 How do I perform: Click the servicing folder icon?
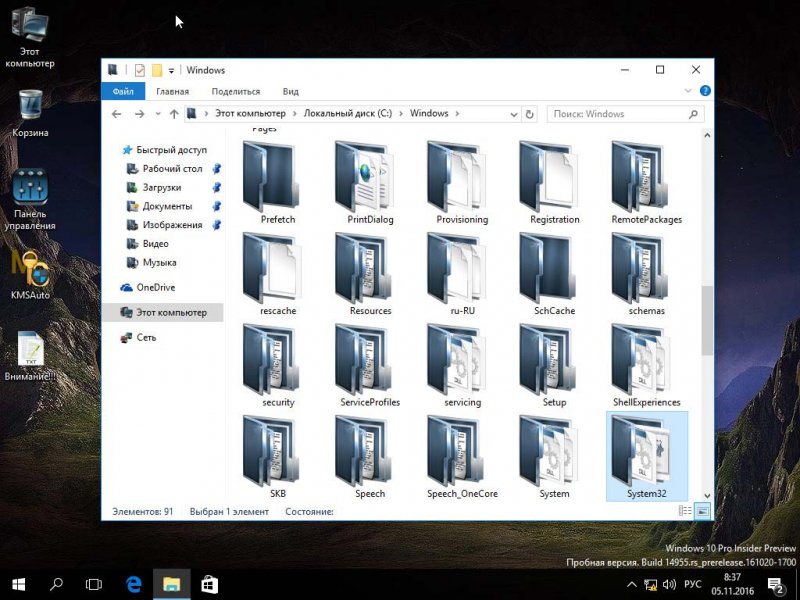pos(455,359)
